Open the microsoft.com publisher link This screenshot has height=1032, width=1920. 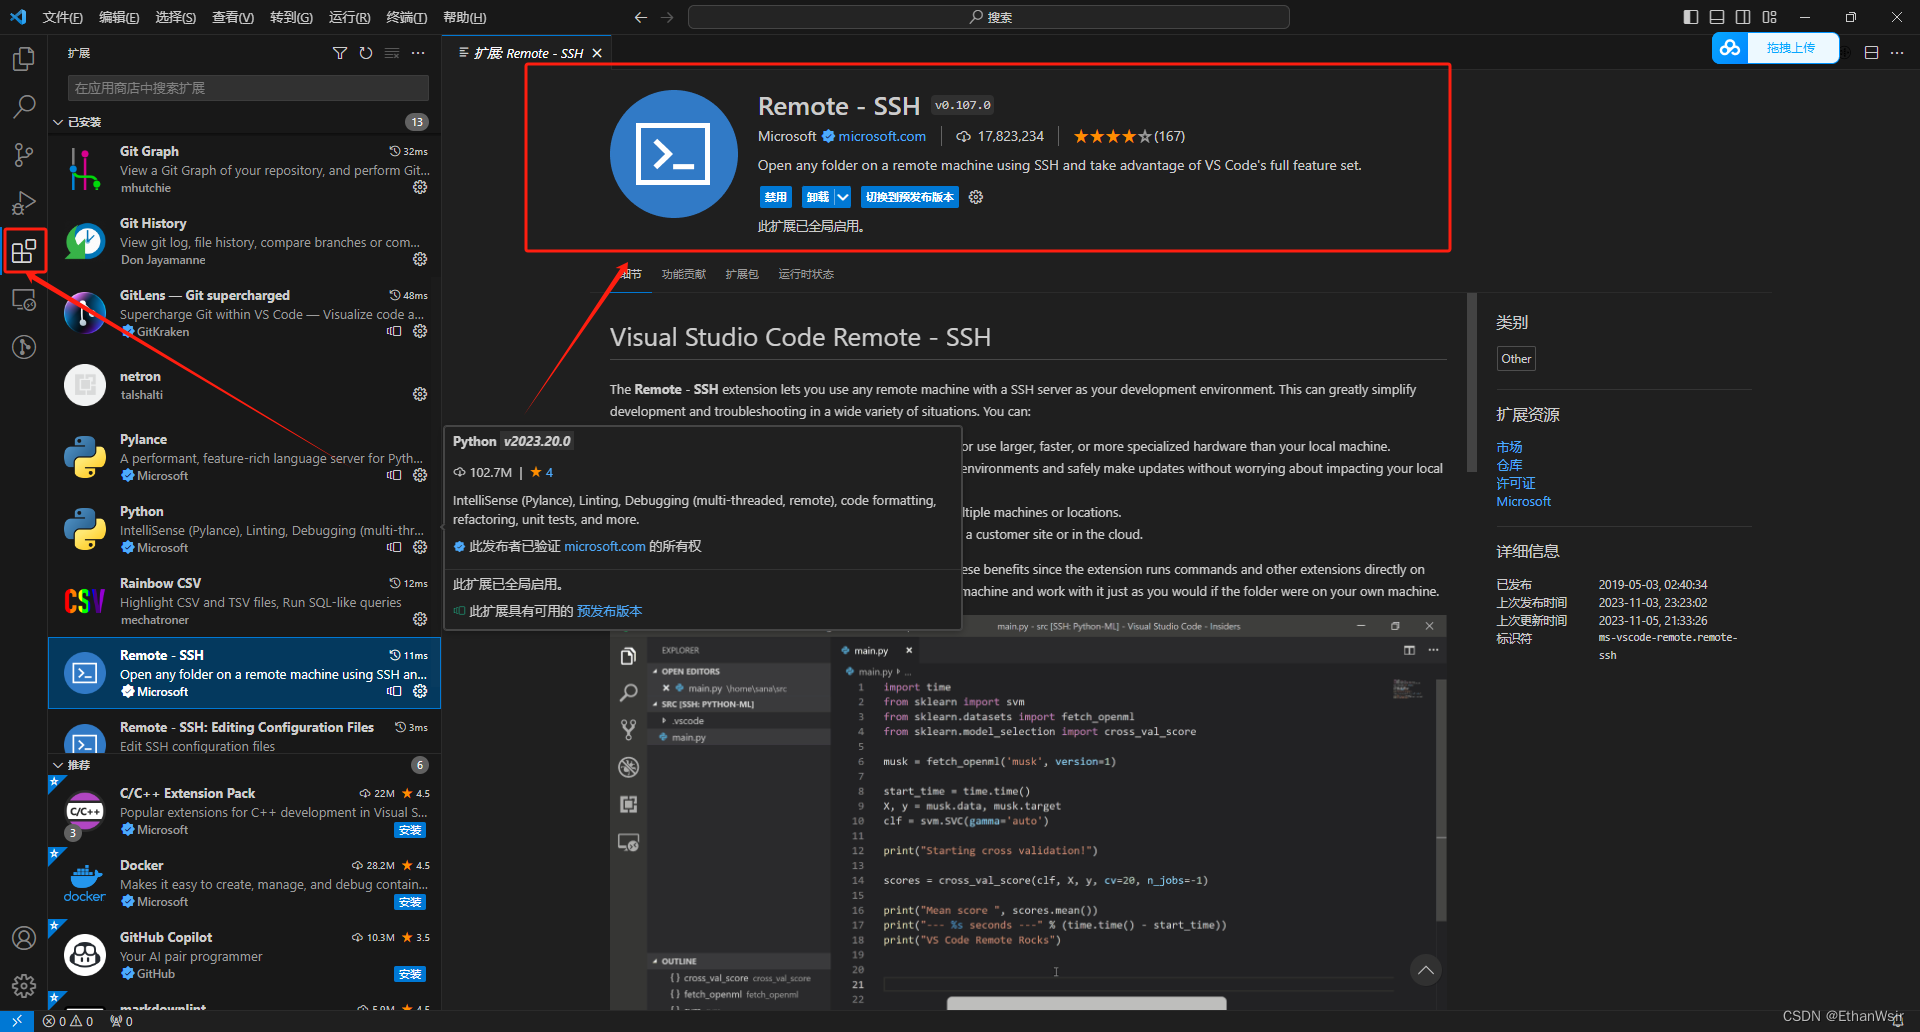(x=882, y=136)
